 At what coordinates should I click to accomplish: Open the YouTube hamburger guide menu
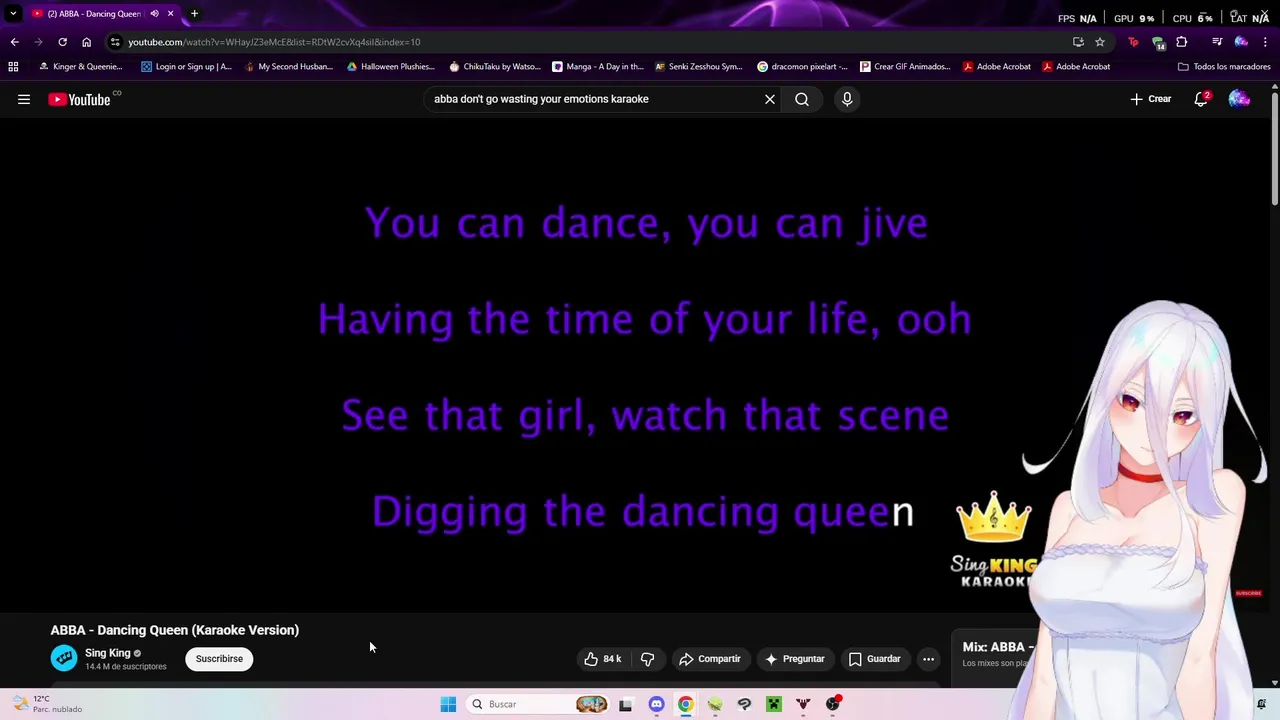[24, 99]
